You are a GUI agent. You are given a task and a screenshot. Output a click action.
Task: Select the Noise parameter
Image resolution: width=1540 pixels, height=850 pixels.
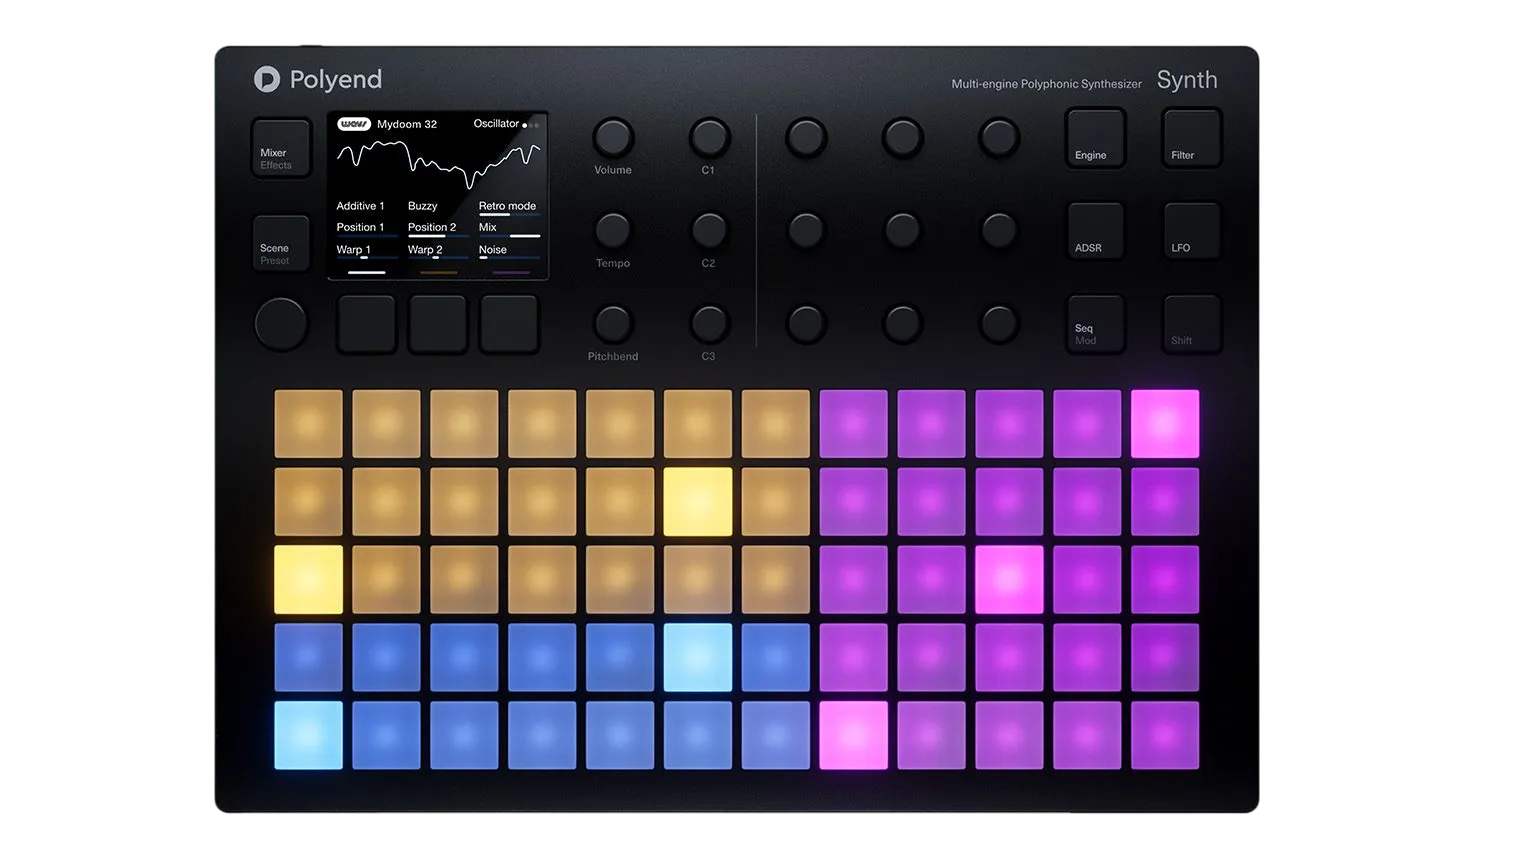click(493, 250)
